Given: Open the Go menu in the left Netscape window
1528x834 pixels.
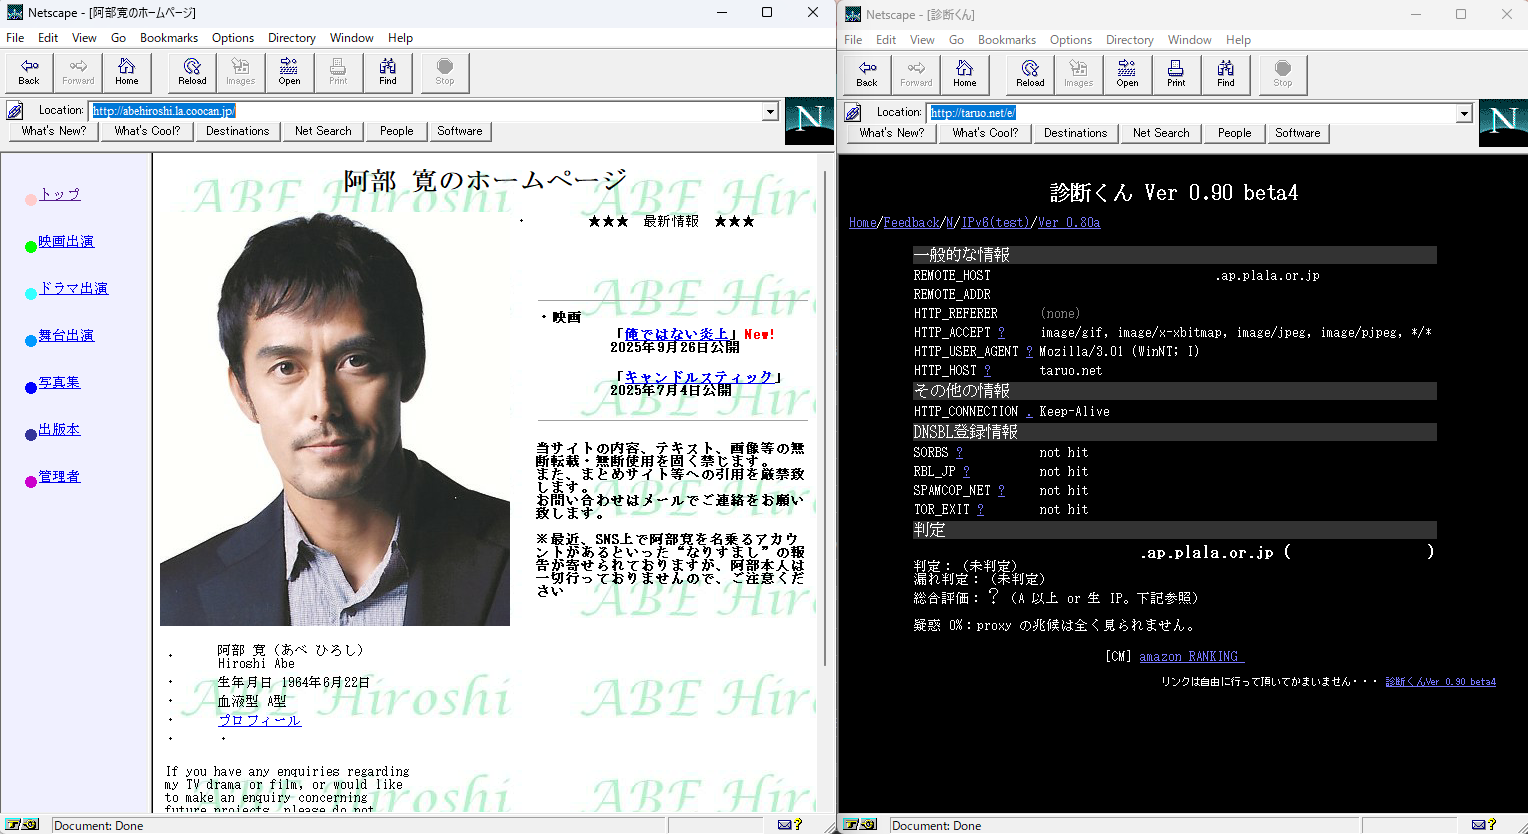Looking at the screenshot, I should point(118,37).
